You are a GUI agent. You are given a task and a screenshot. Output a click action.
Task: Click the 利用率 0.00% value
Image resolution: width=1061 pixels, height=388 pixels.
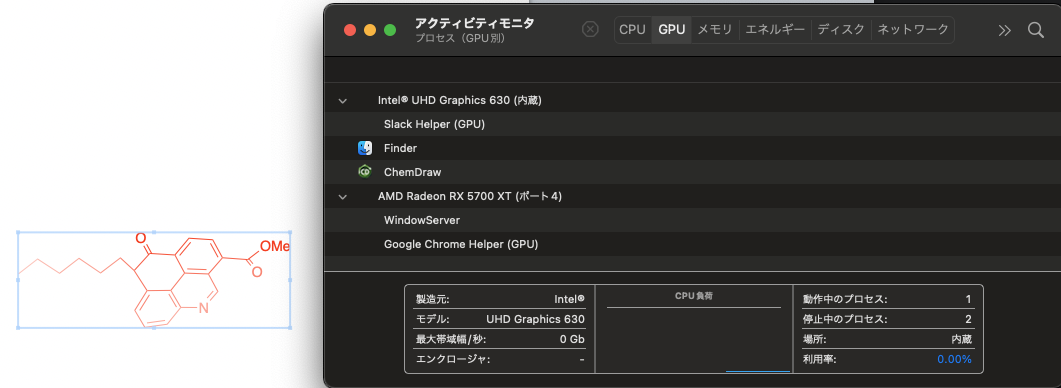[x=954, y=359]
